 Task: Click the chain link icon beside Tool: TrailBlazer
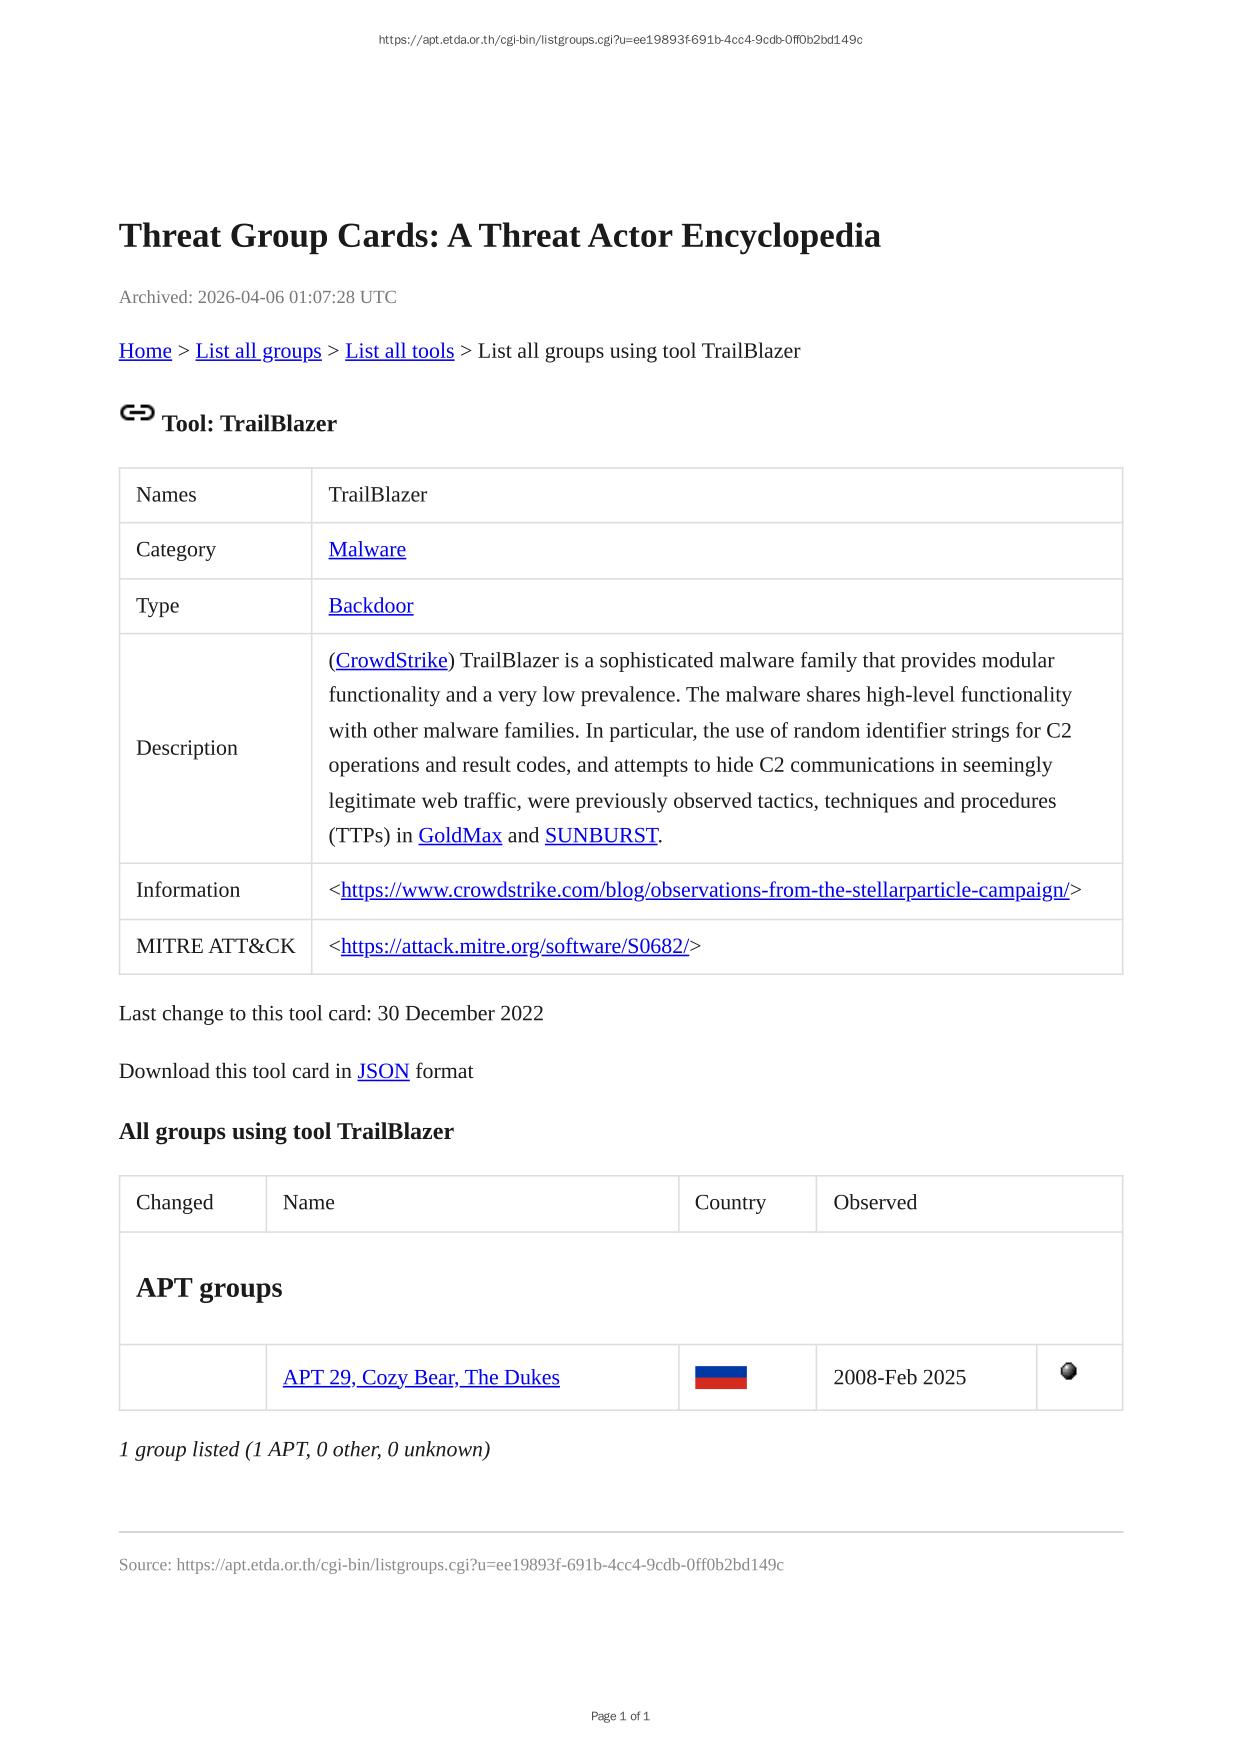(x=137, y=413)
